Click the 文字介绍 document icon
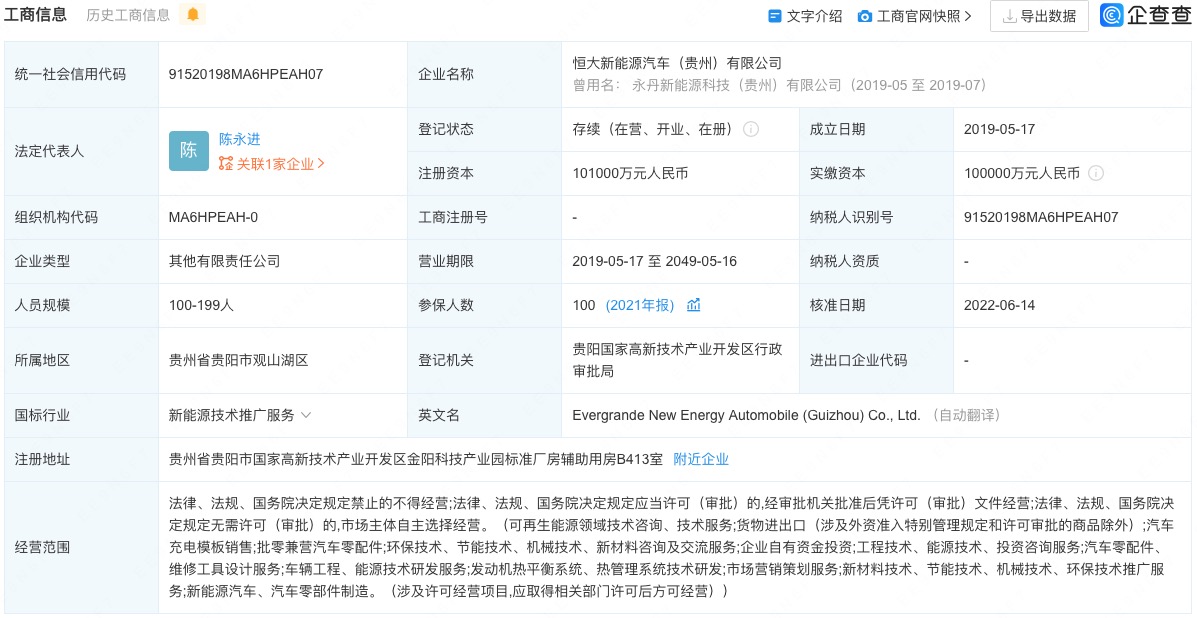 [x=774, y=16]
